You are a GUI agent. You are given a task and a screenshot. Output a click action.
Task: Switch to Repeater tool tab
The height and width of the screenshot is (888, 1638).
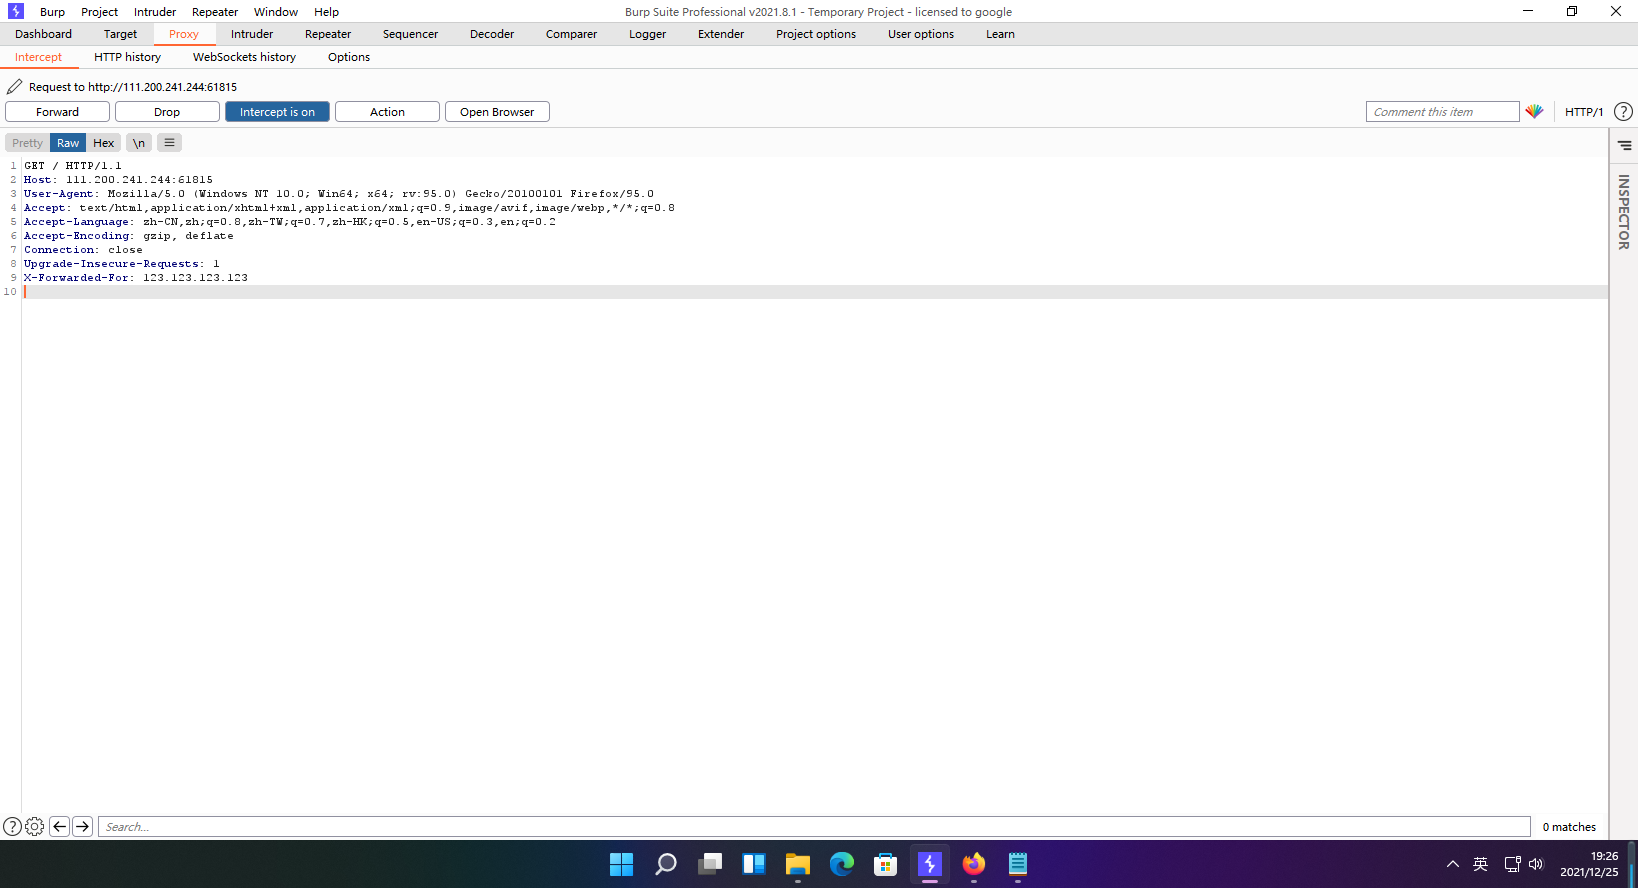tap(328, 34)
